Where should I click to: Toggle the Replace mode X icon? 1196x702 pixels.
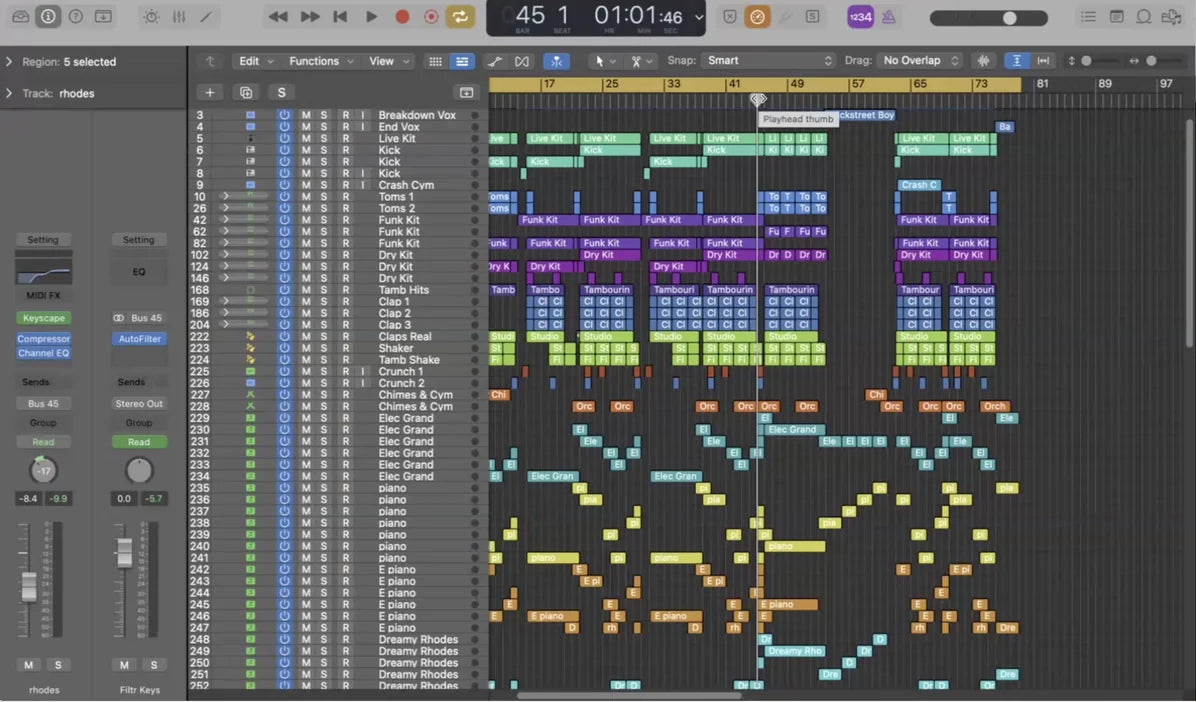pyautogui.click(x=730, y=16)
